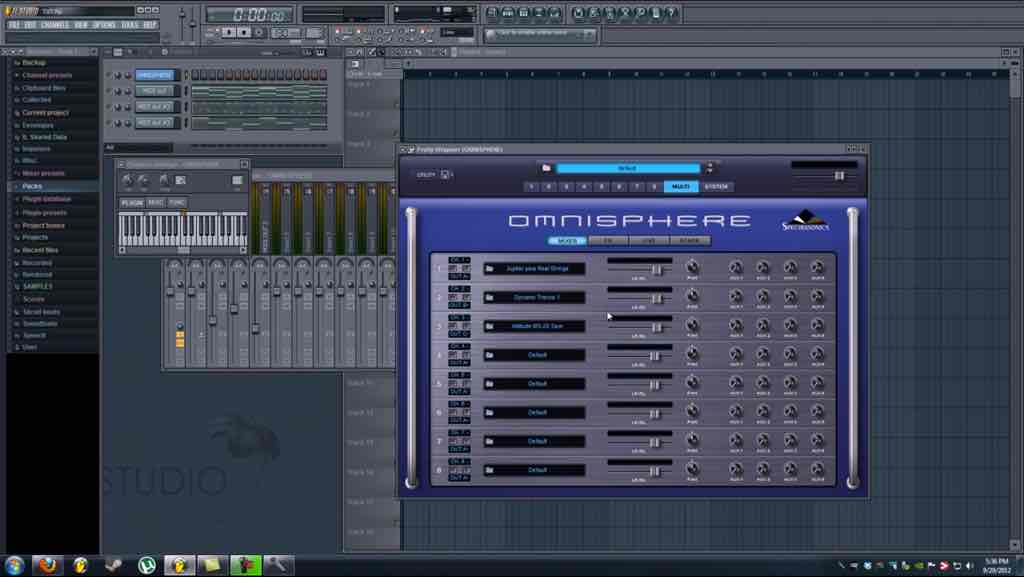The width and height of the screenshot is (1024, 577).
Task: Open Sticky Notes from the taskbar
Action: click(x=212, y=565)
